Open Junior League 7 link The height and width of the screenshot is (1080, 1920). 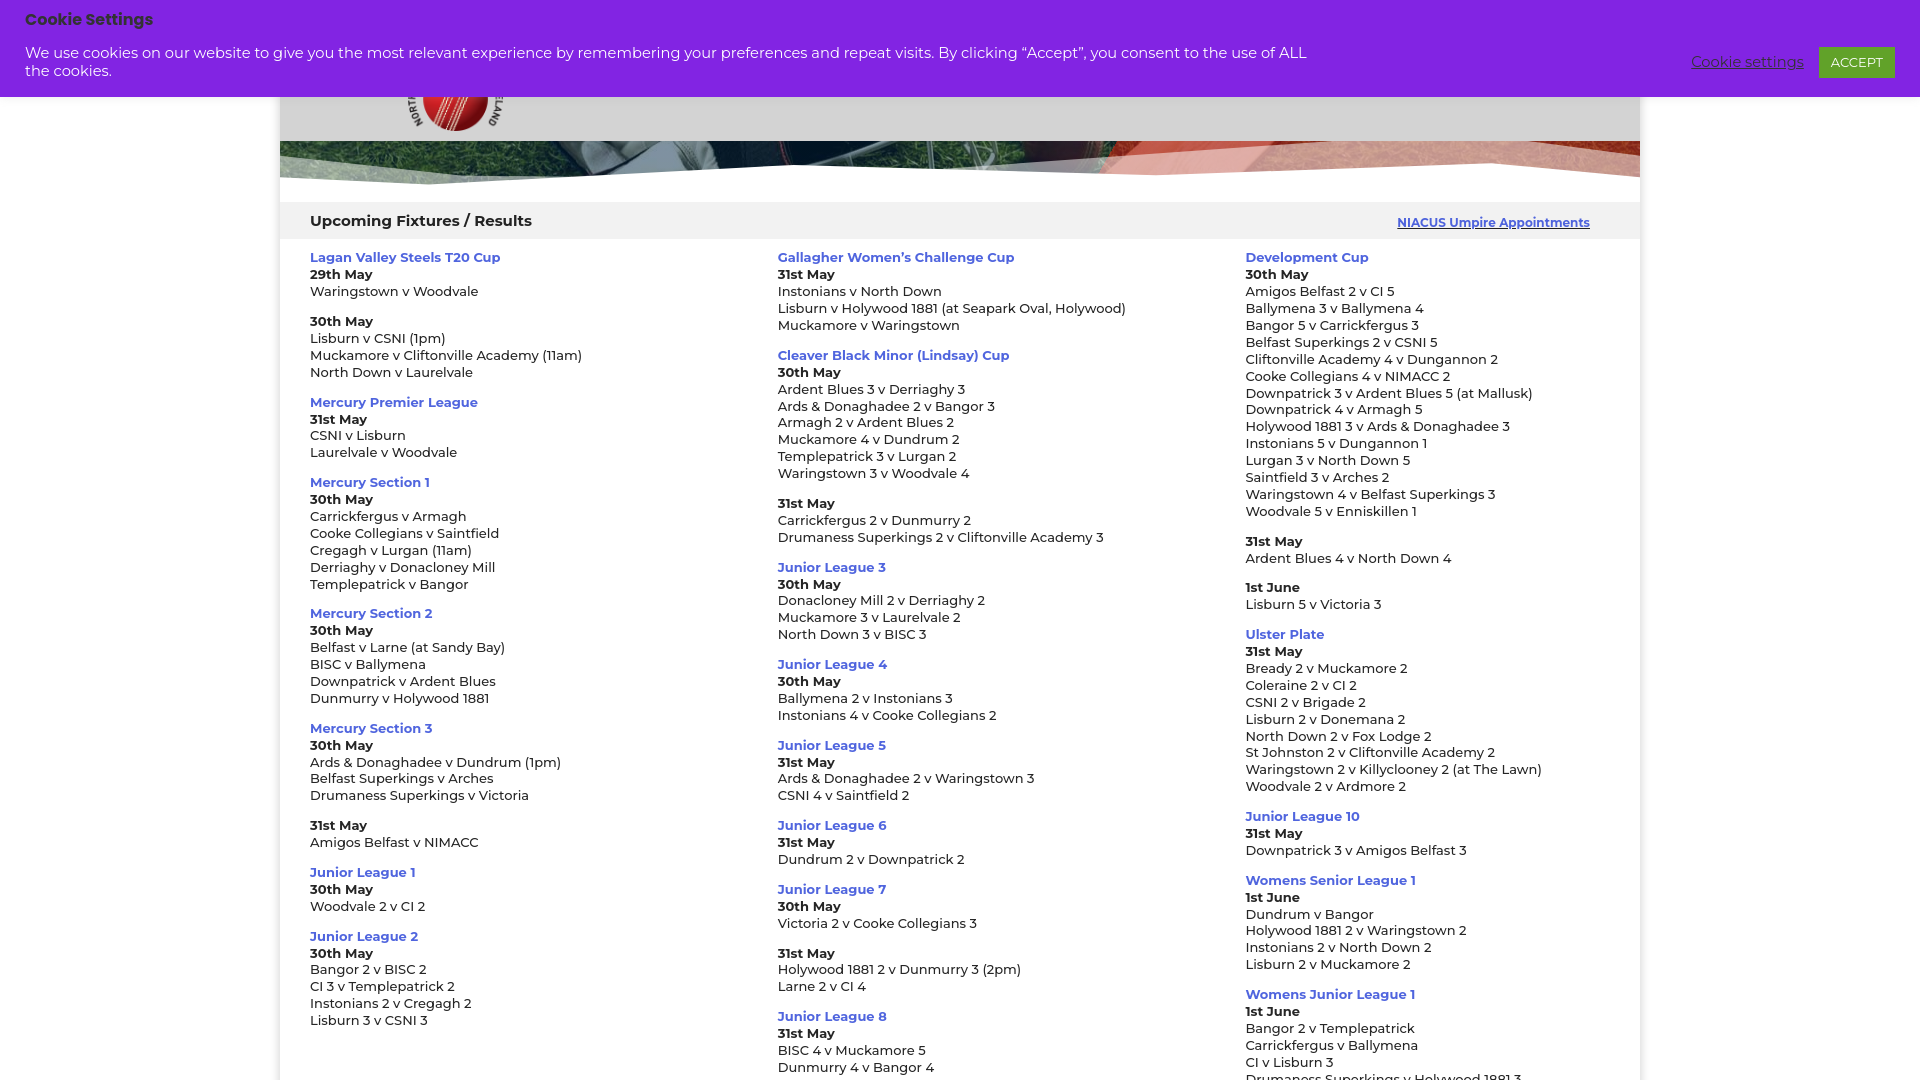click(x=832, y=889)
